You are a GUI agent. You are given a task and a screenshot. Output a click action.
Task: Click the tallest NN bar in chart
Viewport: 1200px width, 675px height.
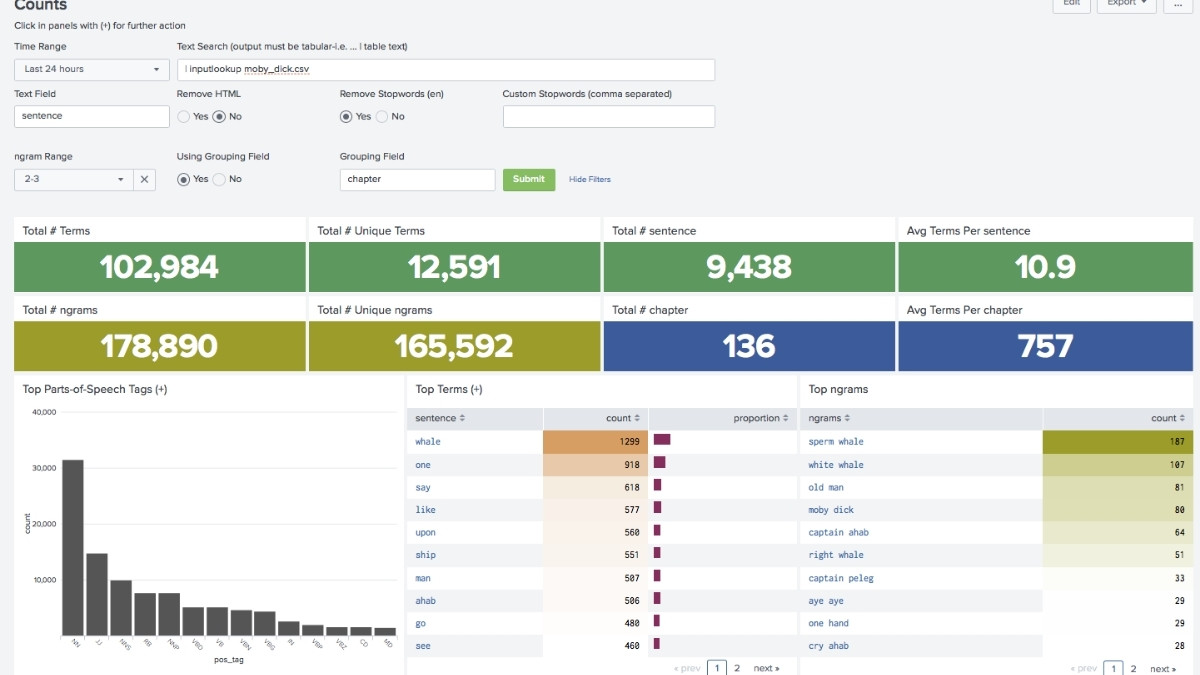(x=72, y=548)
